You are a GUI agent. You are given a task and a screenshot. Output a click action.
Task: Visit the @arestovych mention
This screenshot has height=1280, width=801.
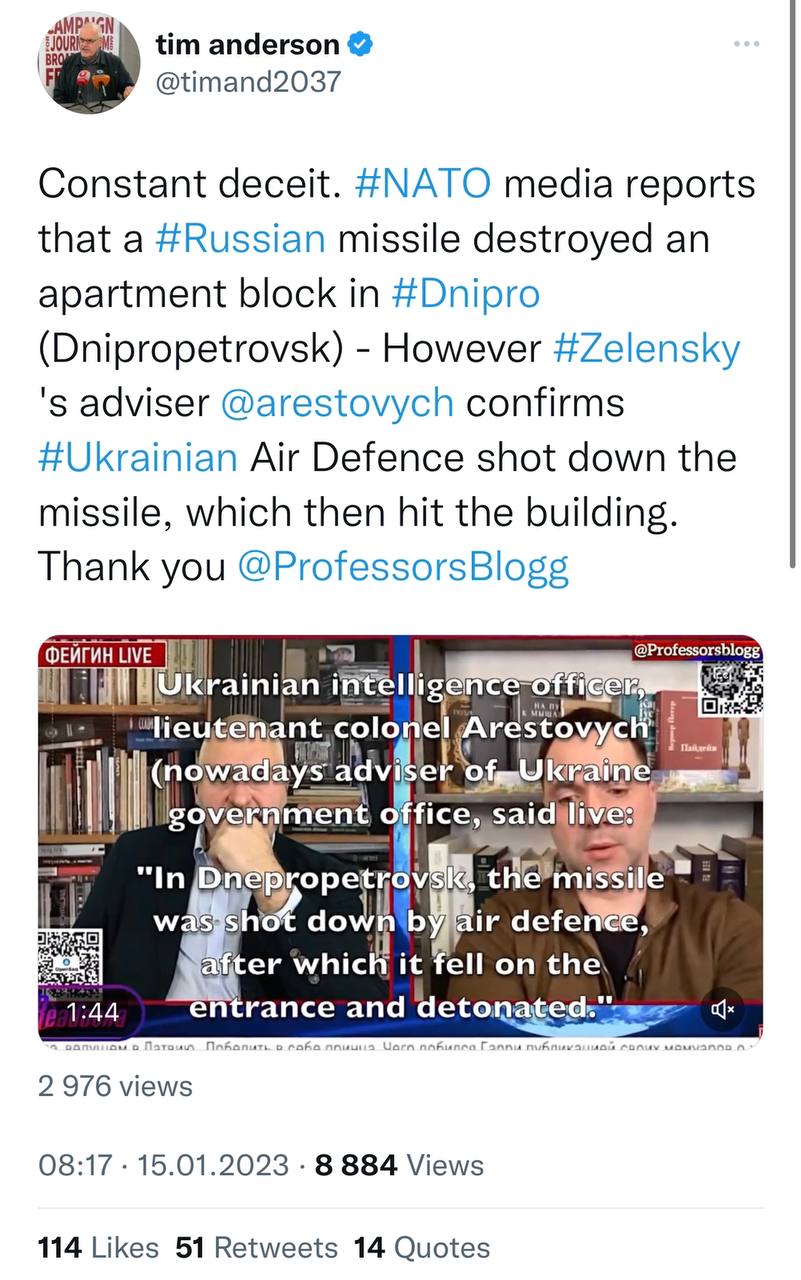(336, 403)
